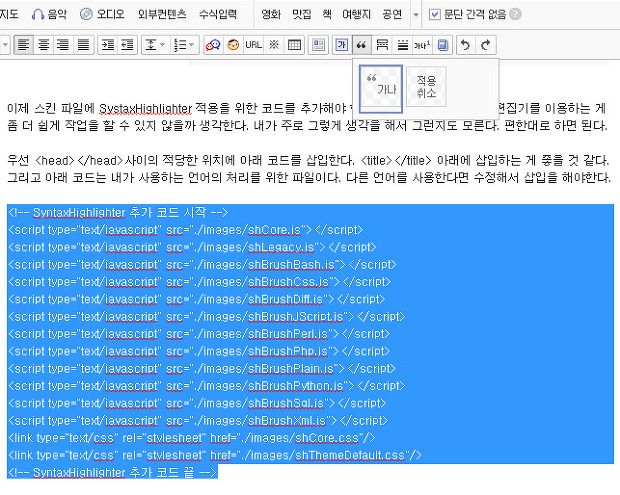Click the shCore.css link line

[x=191, y=438]
